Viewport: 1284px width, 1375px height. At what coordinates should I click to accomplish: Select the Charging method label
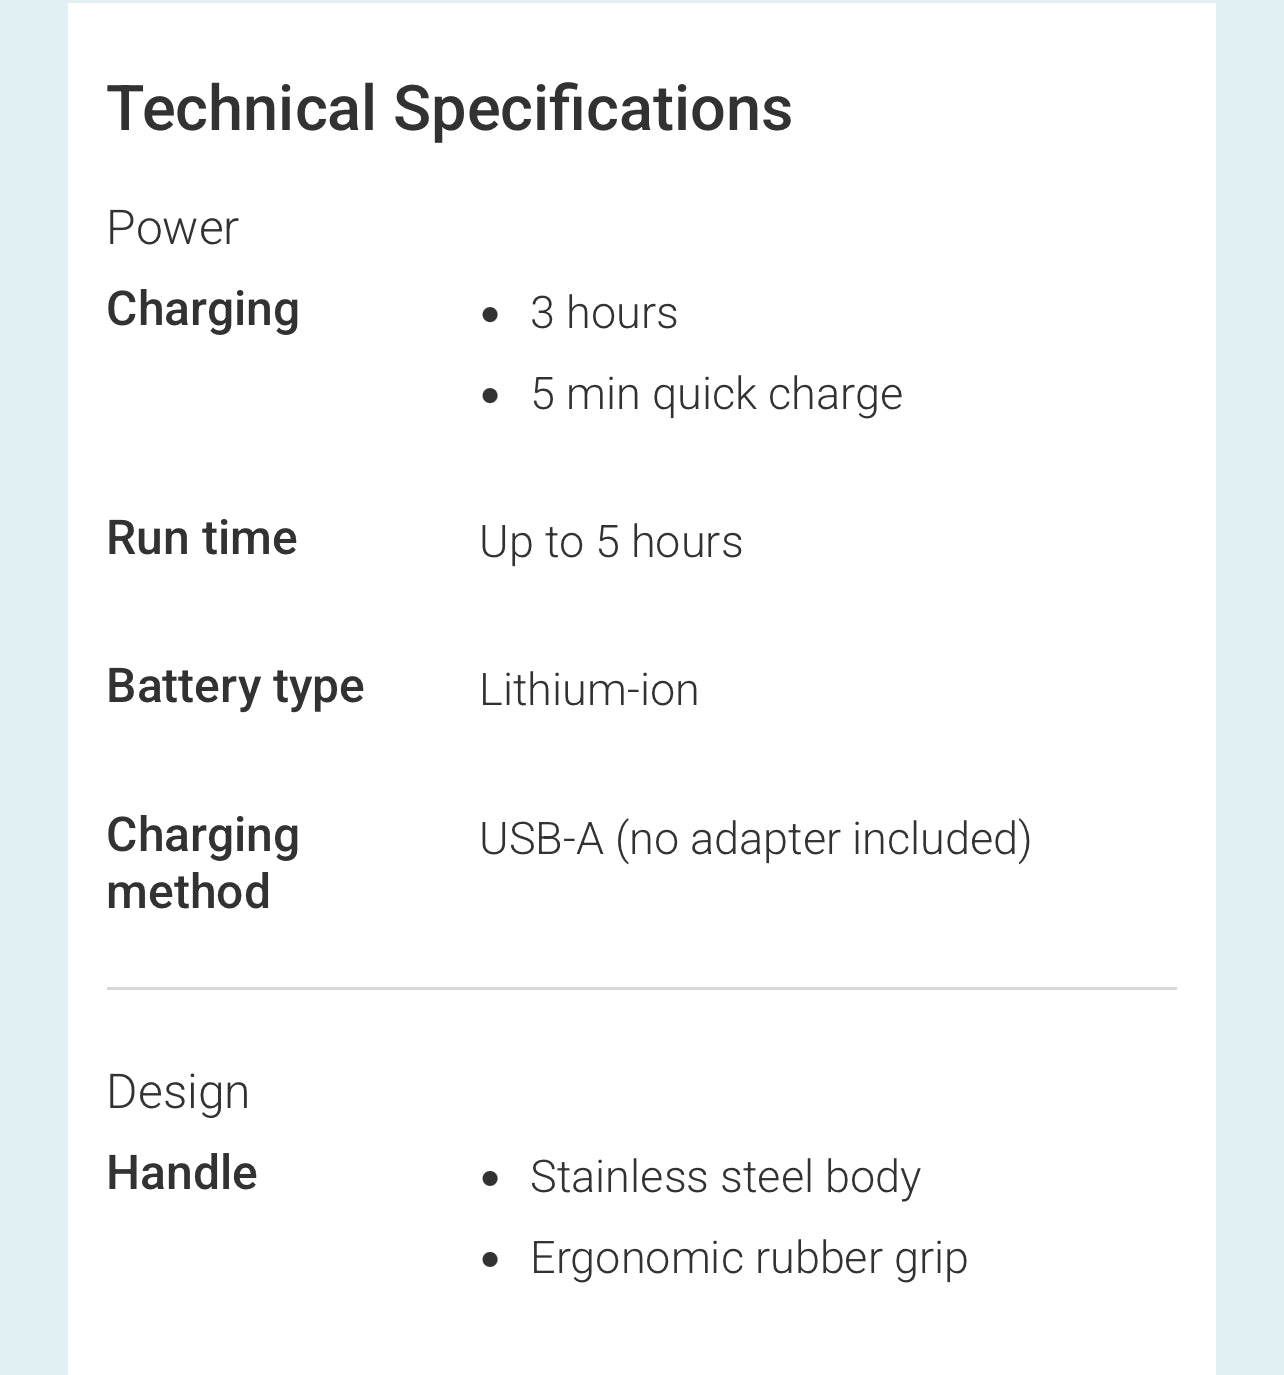[203, 862]
